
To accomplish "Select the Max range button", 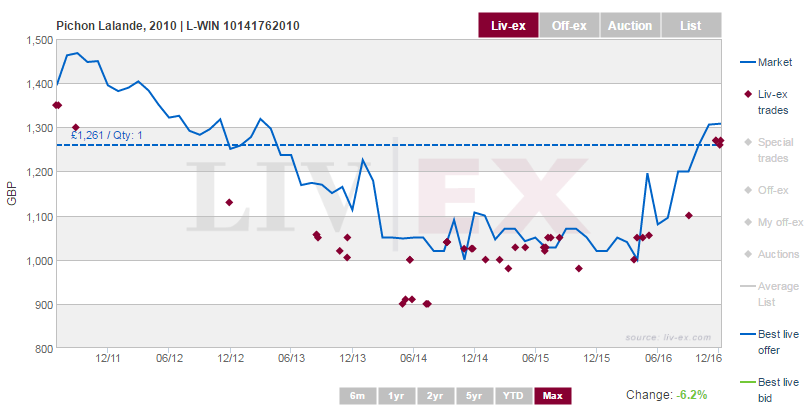I will point(553,395).
